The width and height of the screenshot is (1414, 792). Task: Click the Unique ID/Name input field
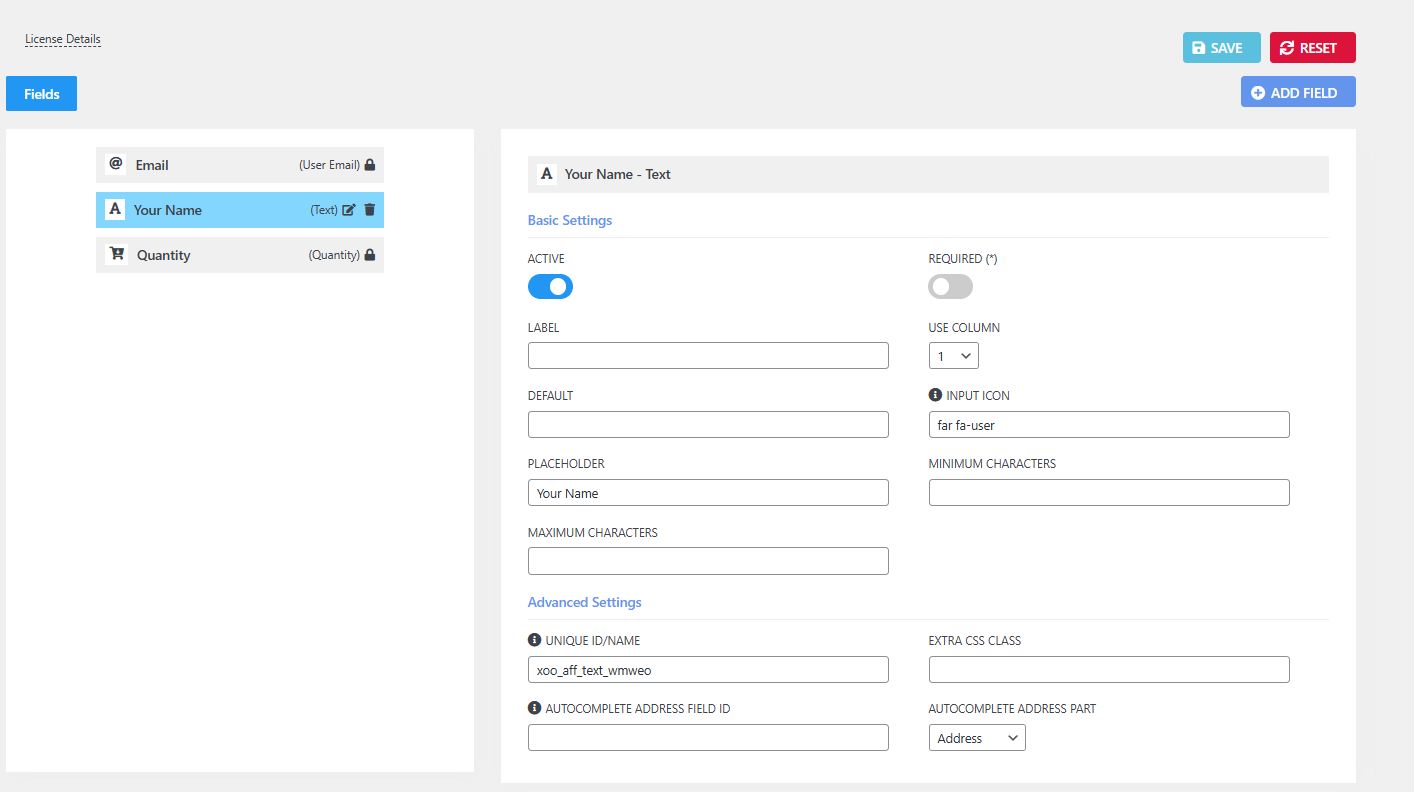point(708,670)
